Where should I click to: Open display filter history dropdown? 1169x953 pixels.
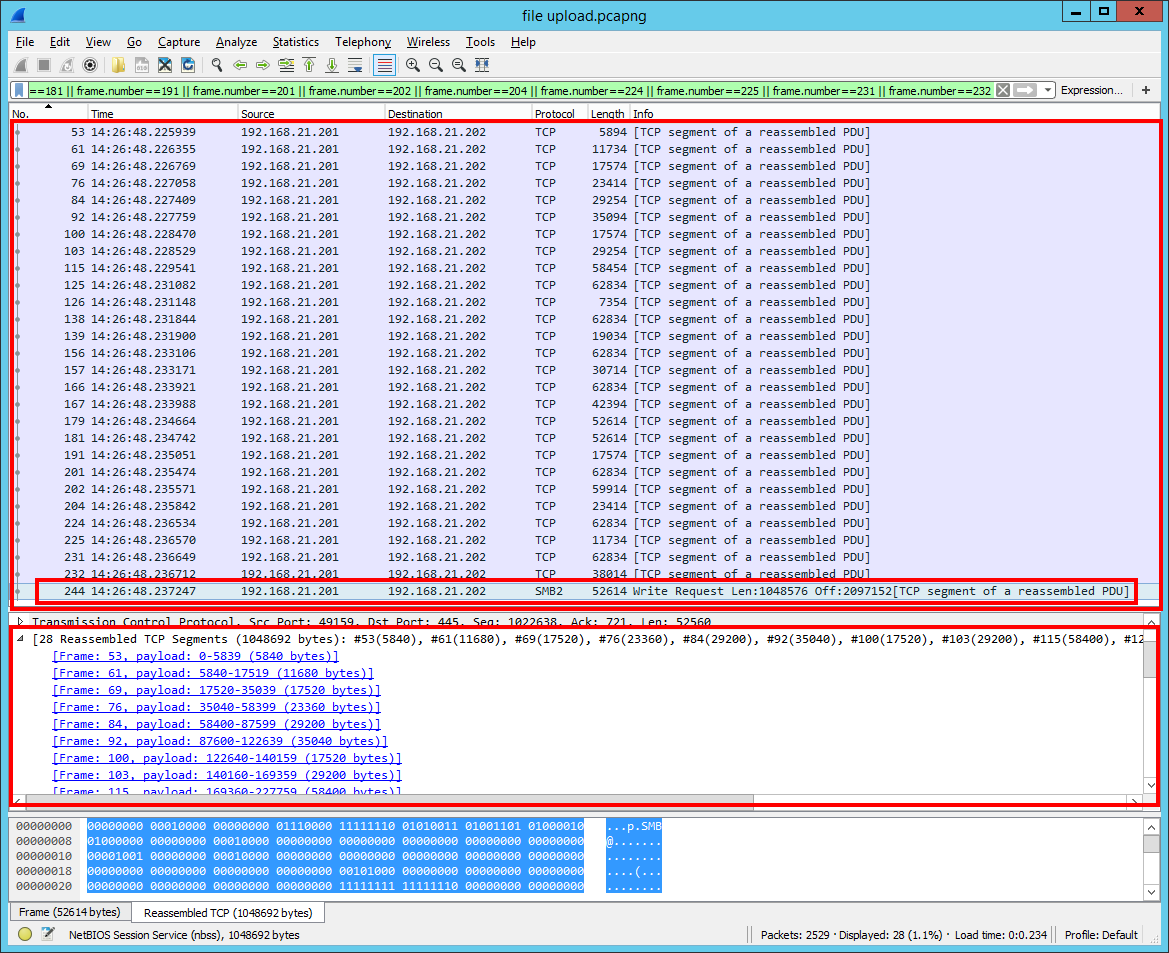pyautogui.click(x=1047, y=90)
